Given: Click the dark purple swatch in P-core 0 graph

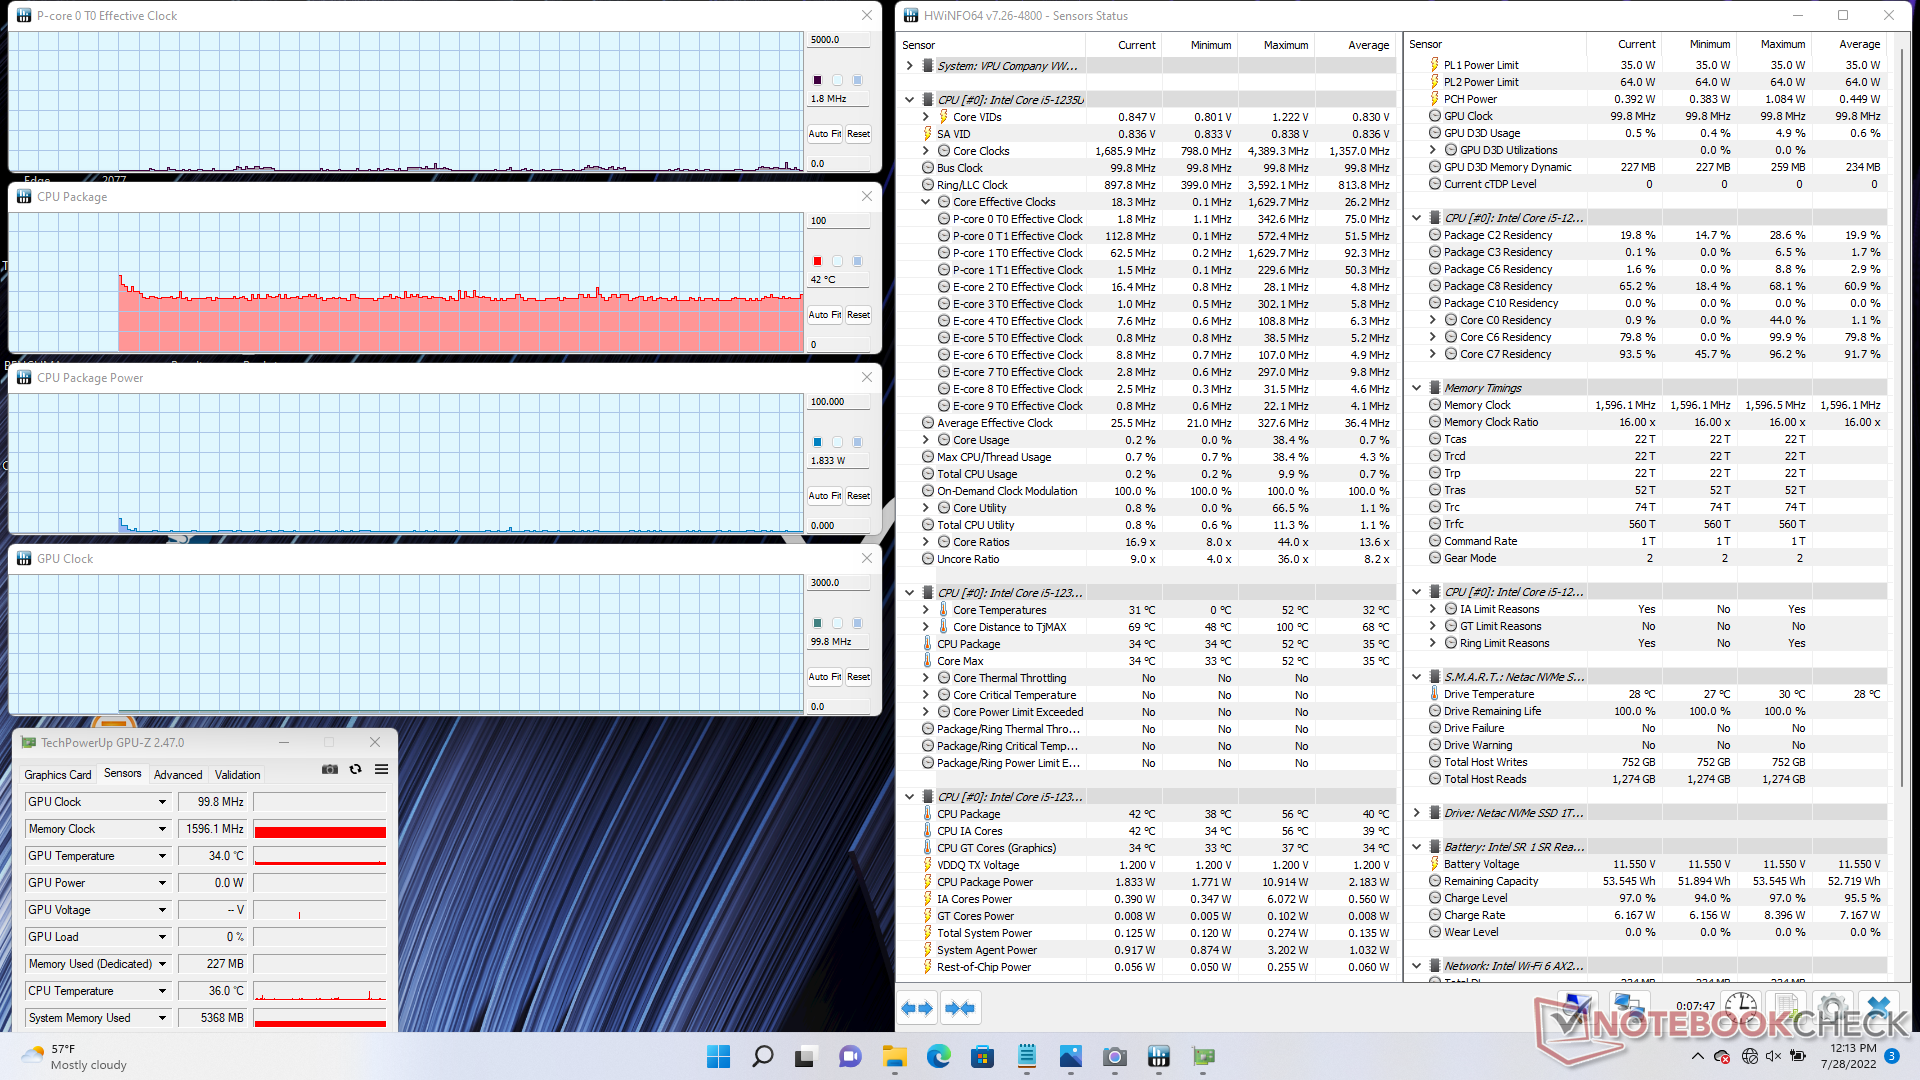Looking at the screenshot, I should (817, 80).
